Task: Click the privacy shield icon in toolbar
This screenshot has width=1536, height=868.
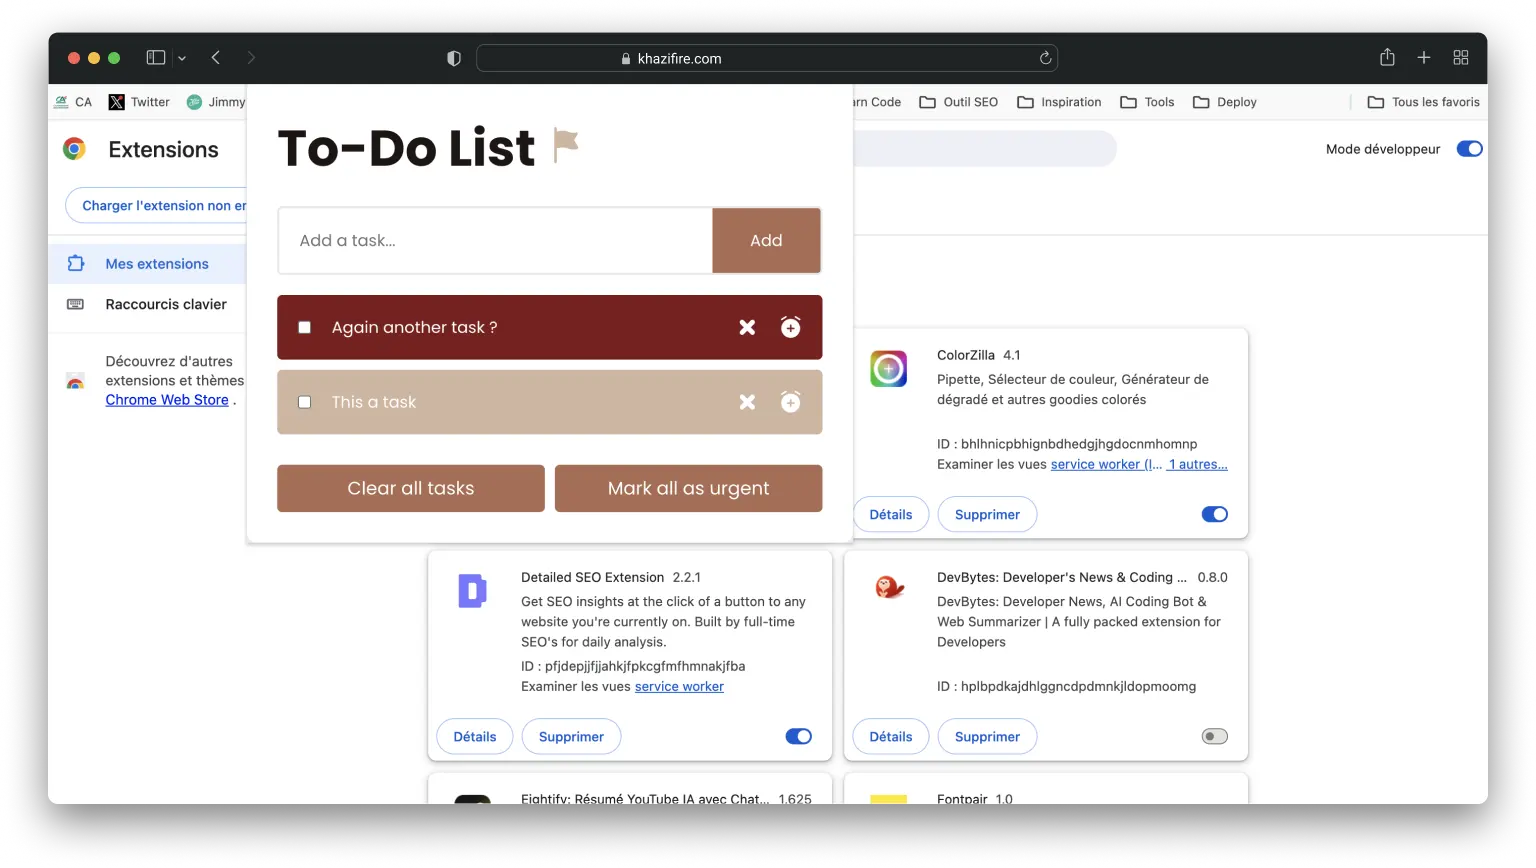Action: [454, 58]
